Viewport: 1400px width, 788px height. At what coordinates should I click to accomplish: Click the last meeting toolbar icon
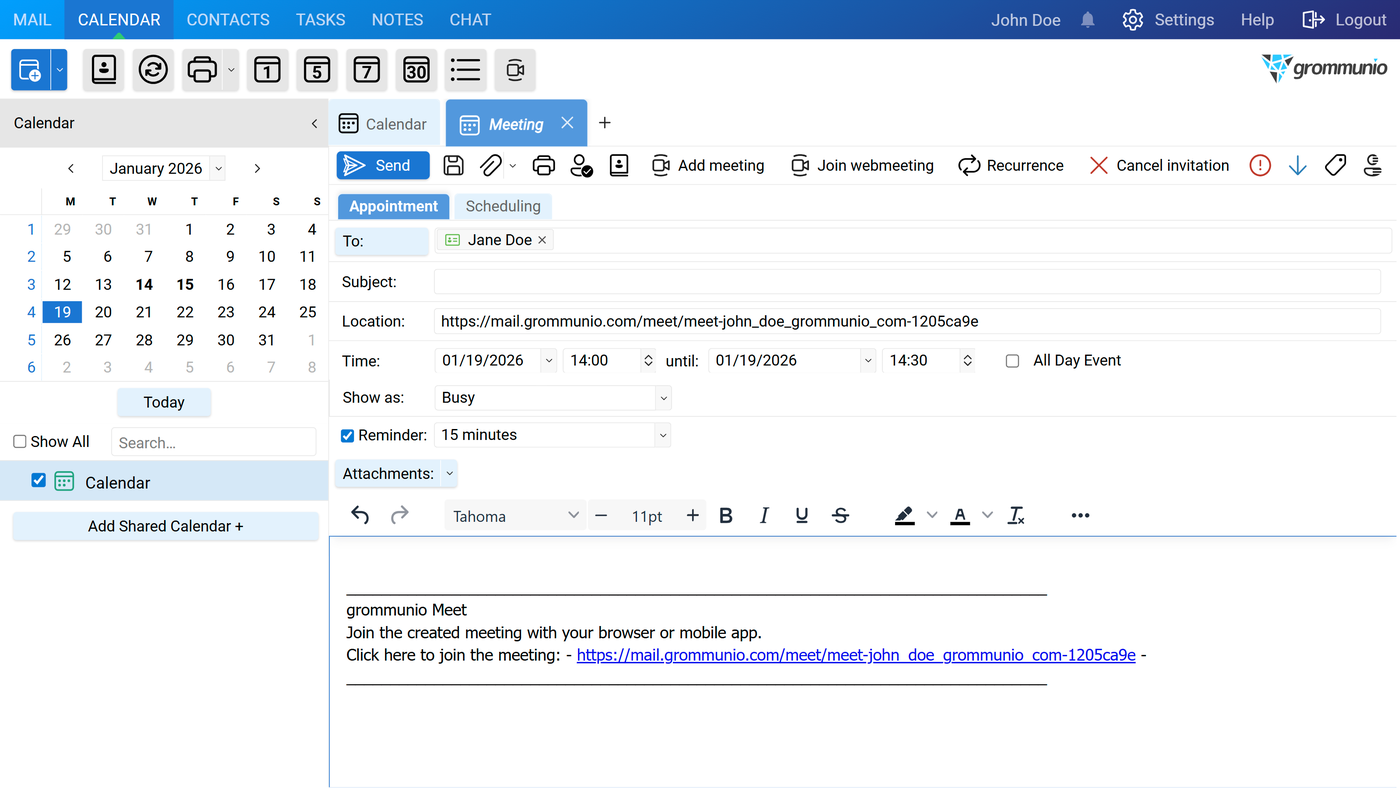1373,165
